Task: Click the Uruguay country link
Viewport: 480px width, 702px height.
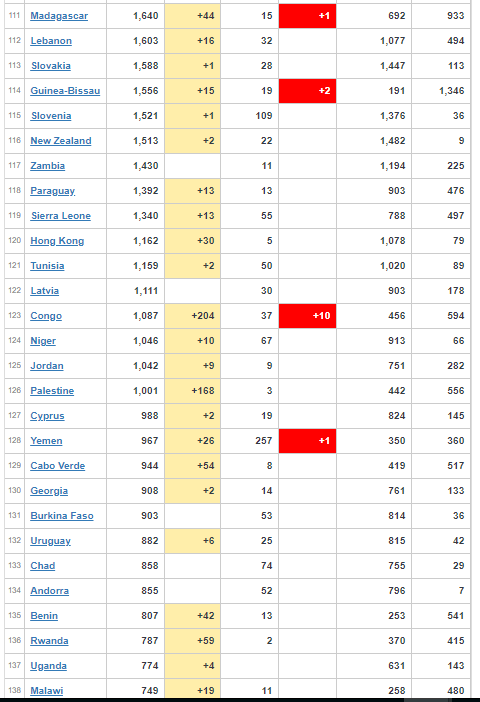Action: tap(51, 541)
